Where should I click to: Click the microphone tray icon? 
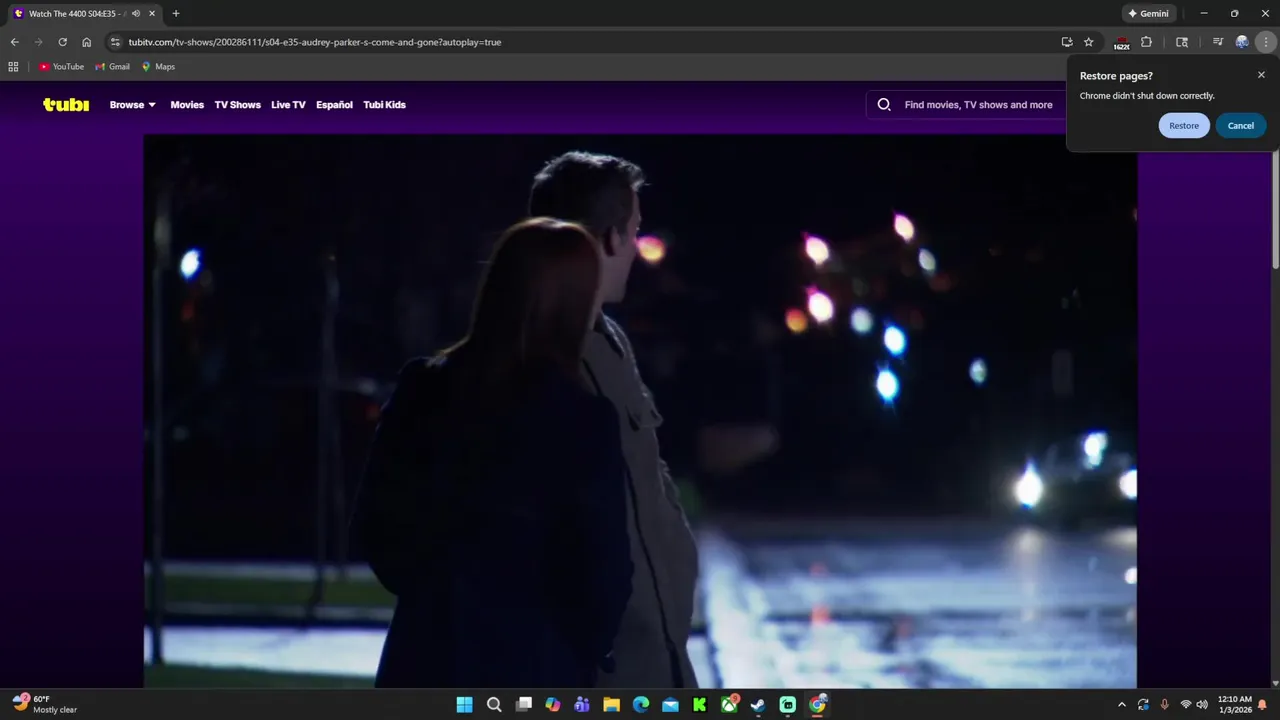[1164, 705]
